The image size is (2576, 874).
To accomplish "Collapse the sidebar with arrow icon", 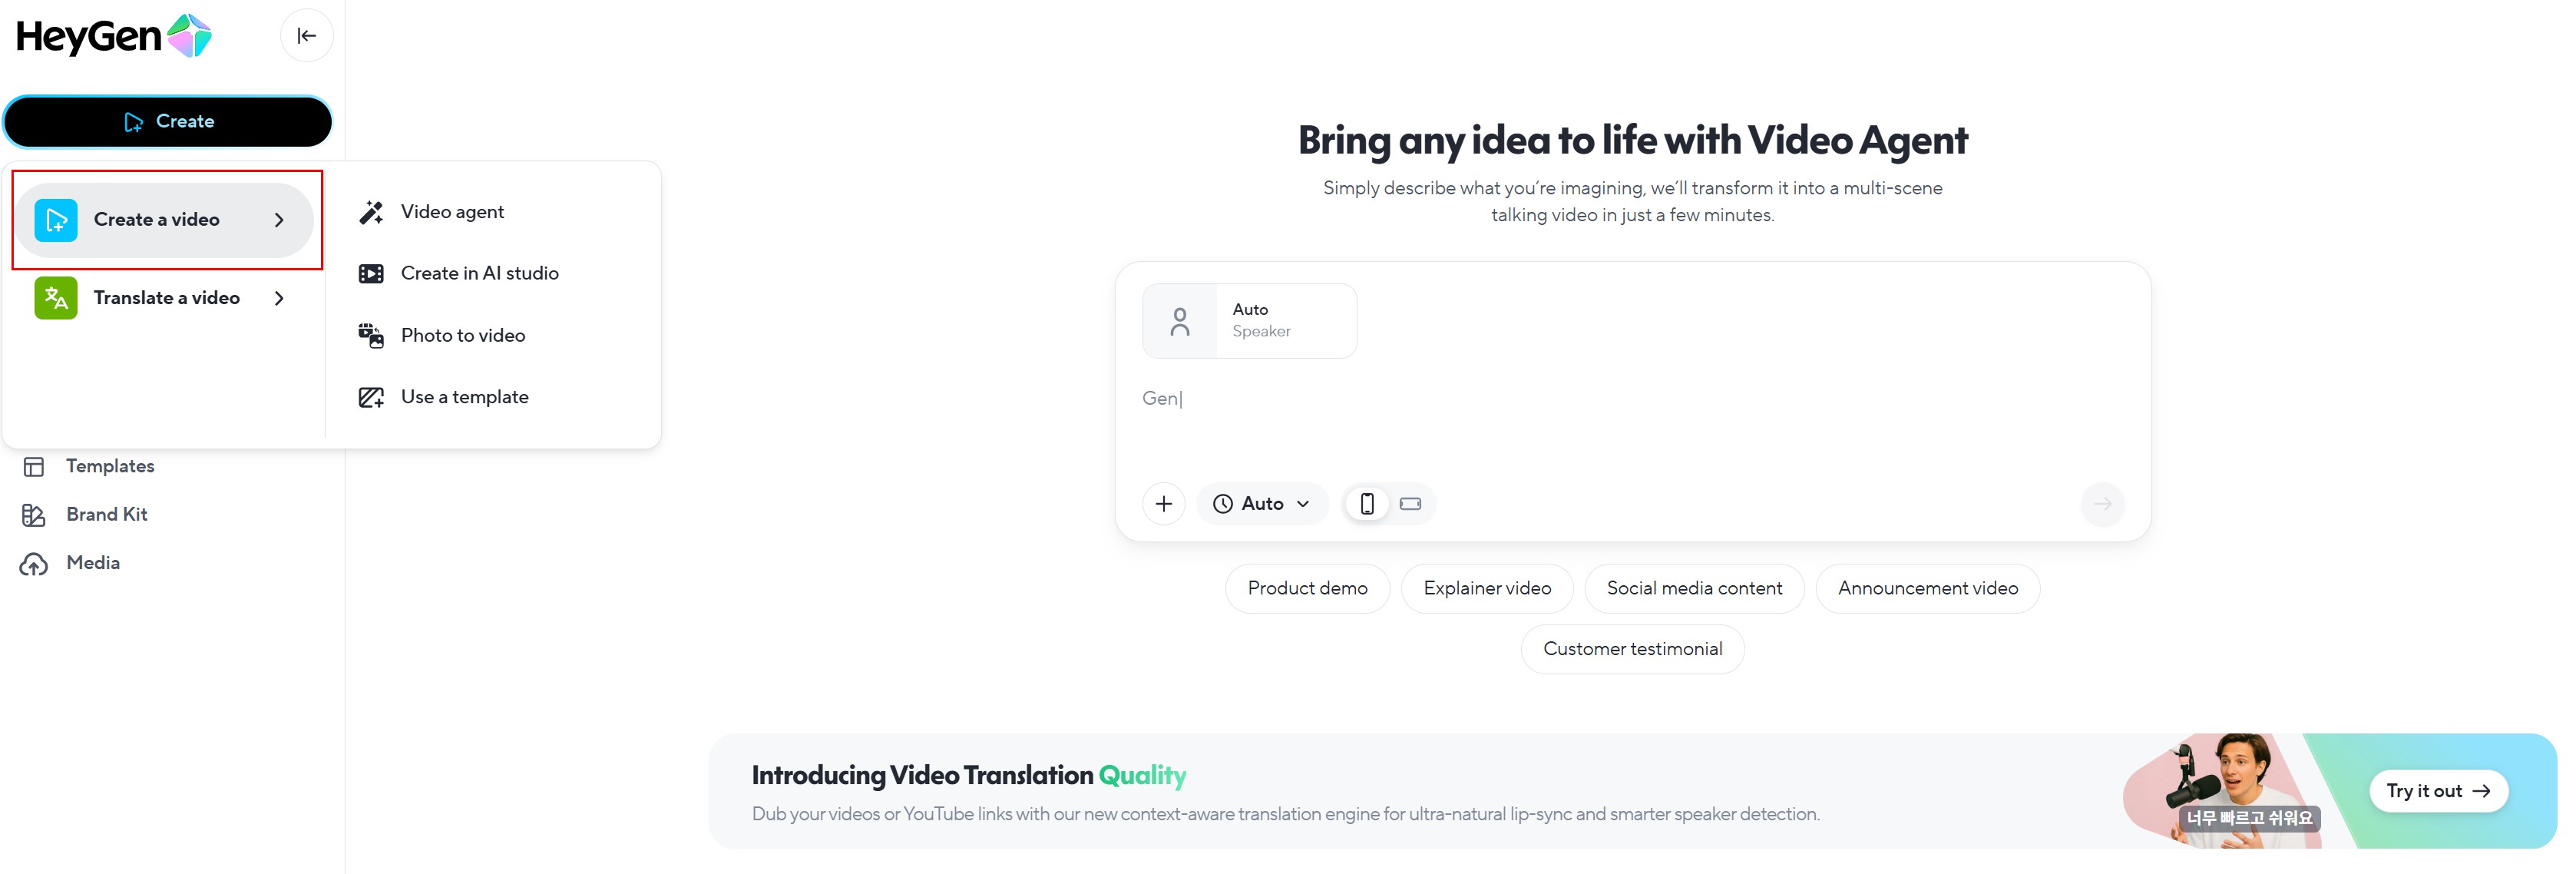I will click(x=307, y=36).
